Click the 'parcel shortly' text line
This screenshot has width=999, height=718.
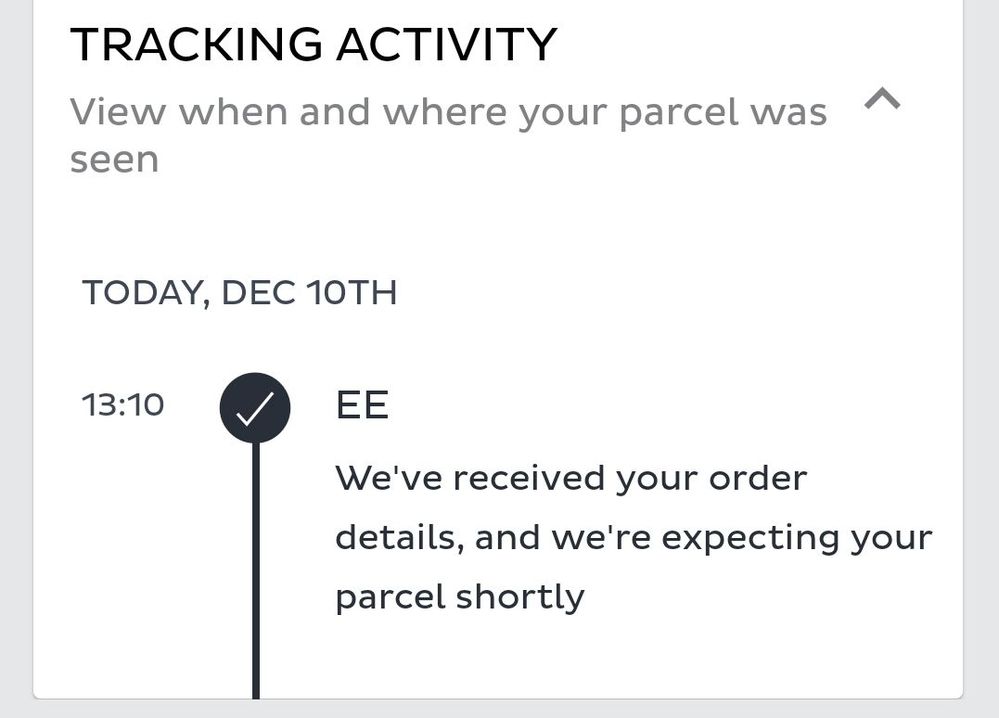tap(459, 597)
